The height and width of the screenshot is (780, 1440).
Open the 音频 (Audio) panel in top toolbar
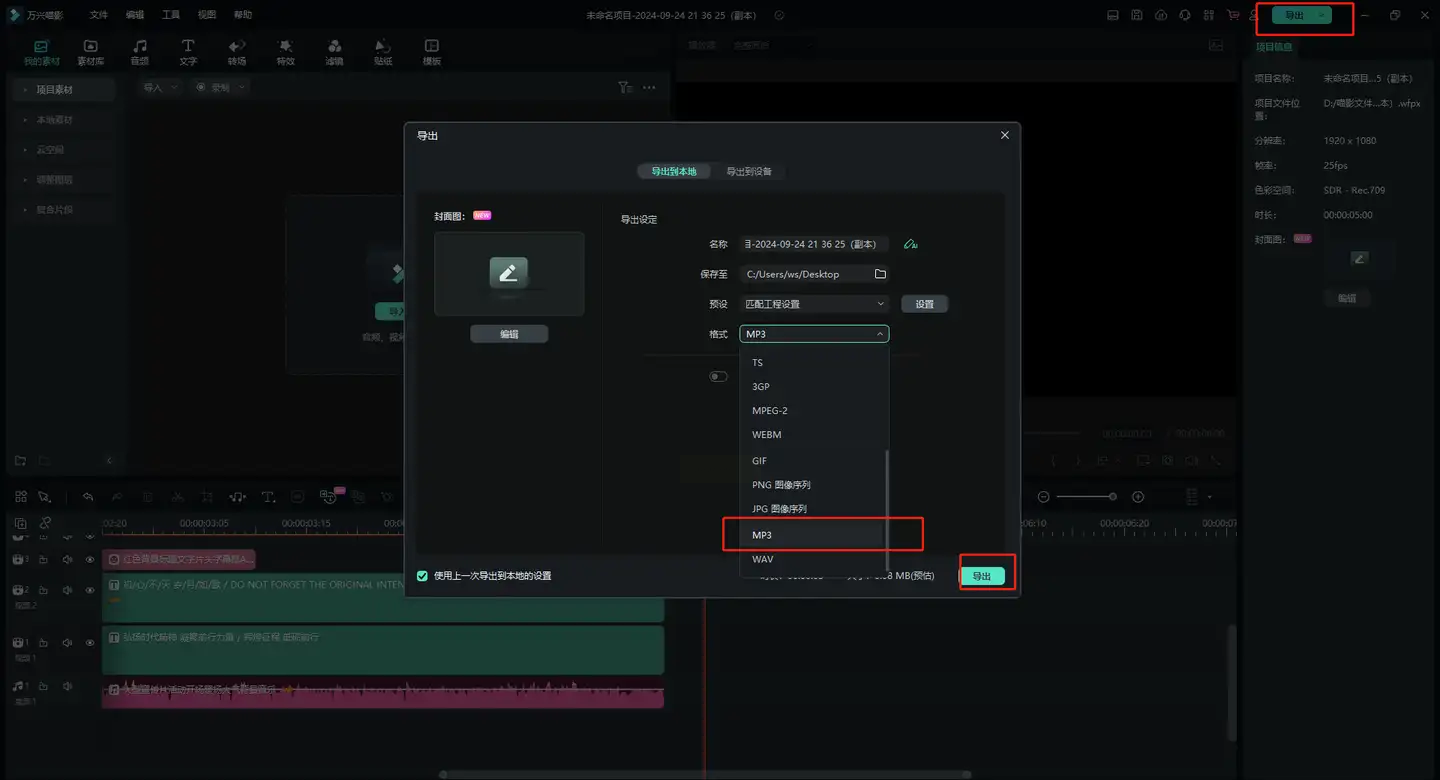tap(139, 52)
